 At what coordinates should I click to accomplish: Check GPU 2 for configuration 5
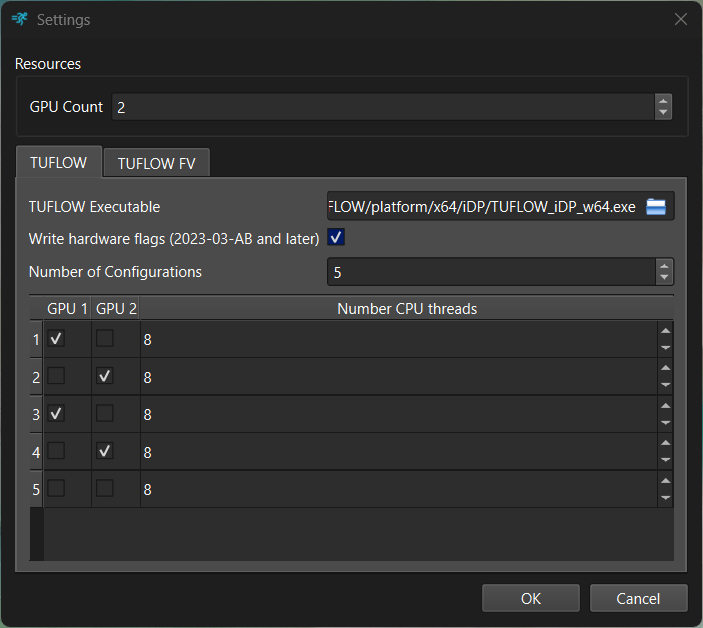[104, 488]
